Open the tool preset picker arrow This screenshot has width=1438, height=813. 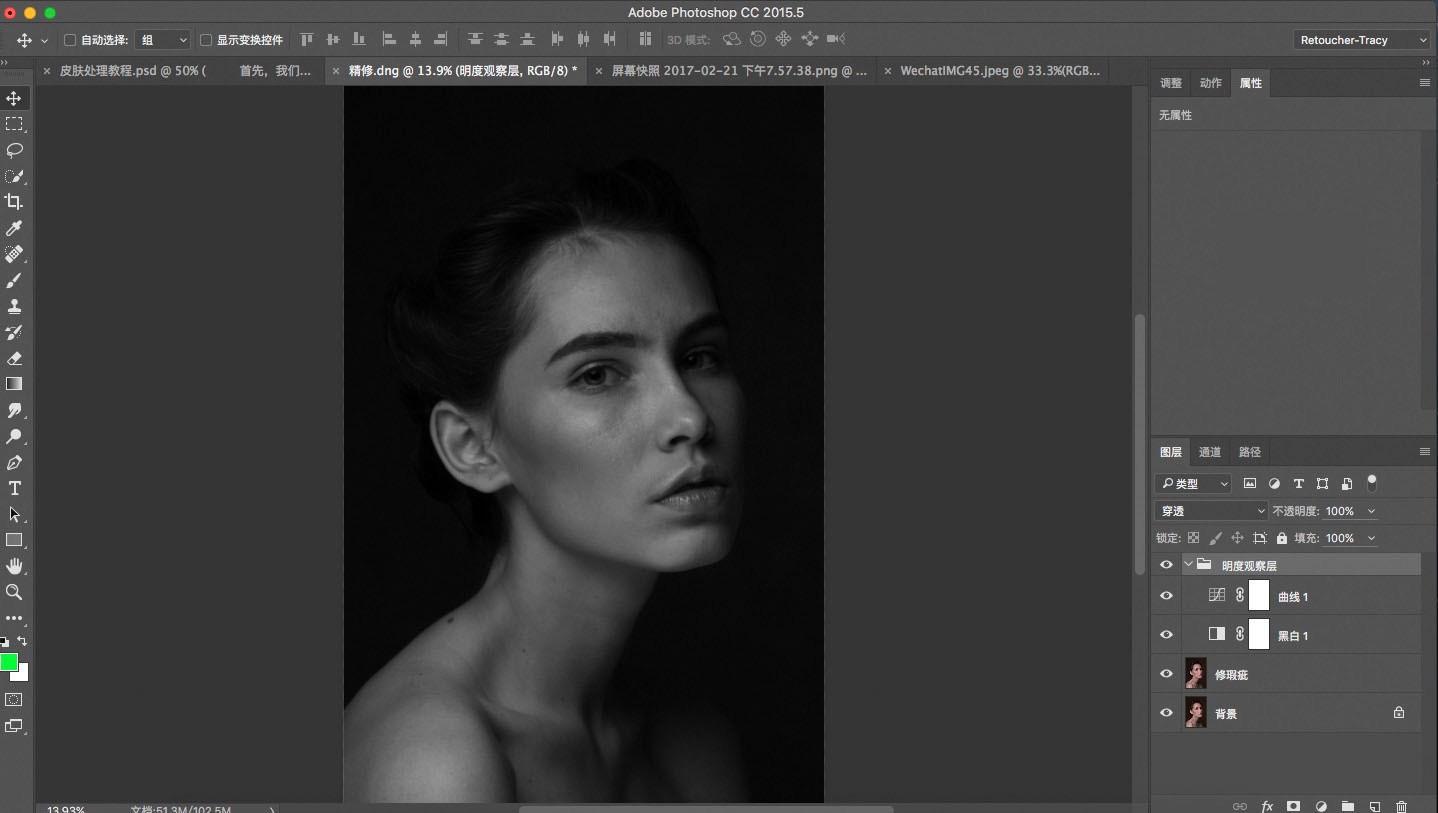(x=44, y=41)
